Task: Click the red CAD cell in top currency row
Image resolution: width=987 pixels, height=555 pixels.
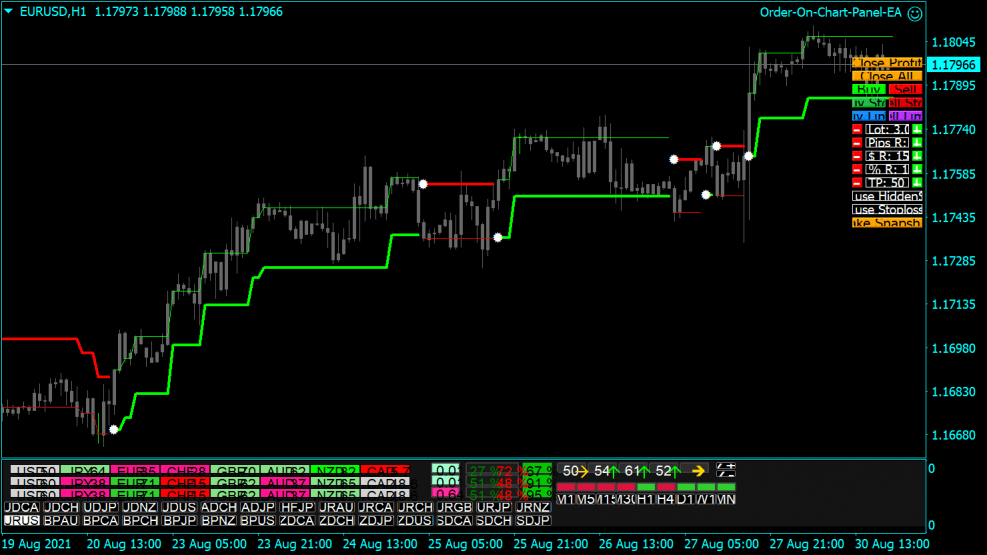Action: click(x=386, y=470)
